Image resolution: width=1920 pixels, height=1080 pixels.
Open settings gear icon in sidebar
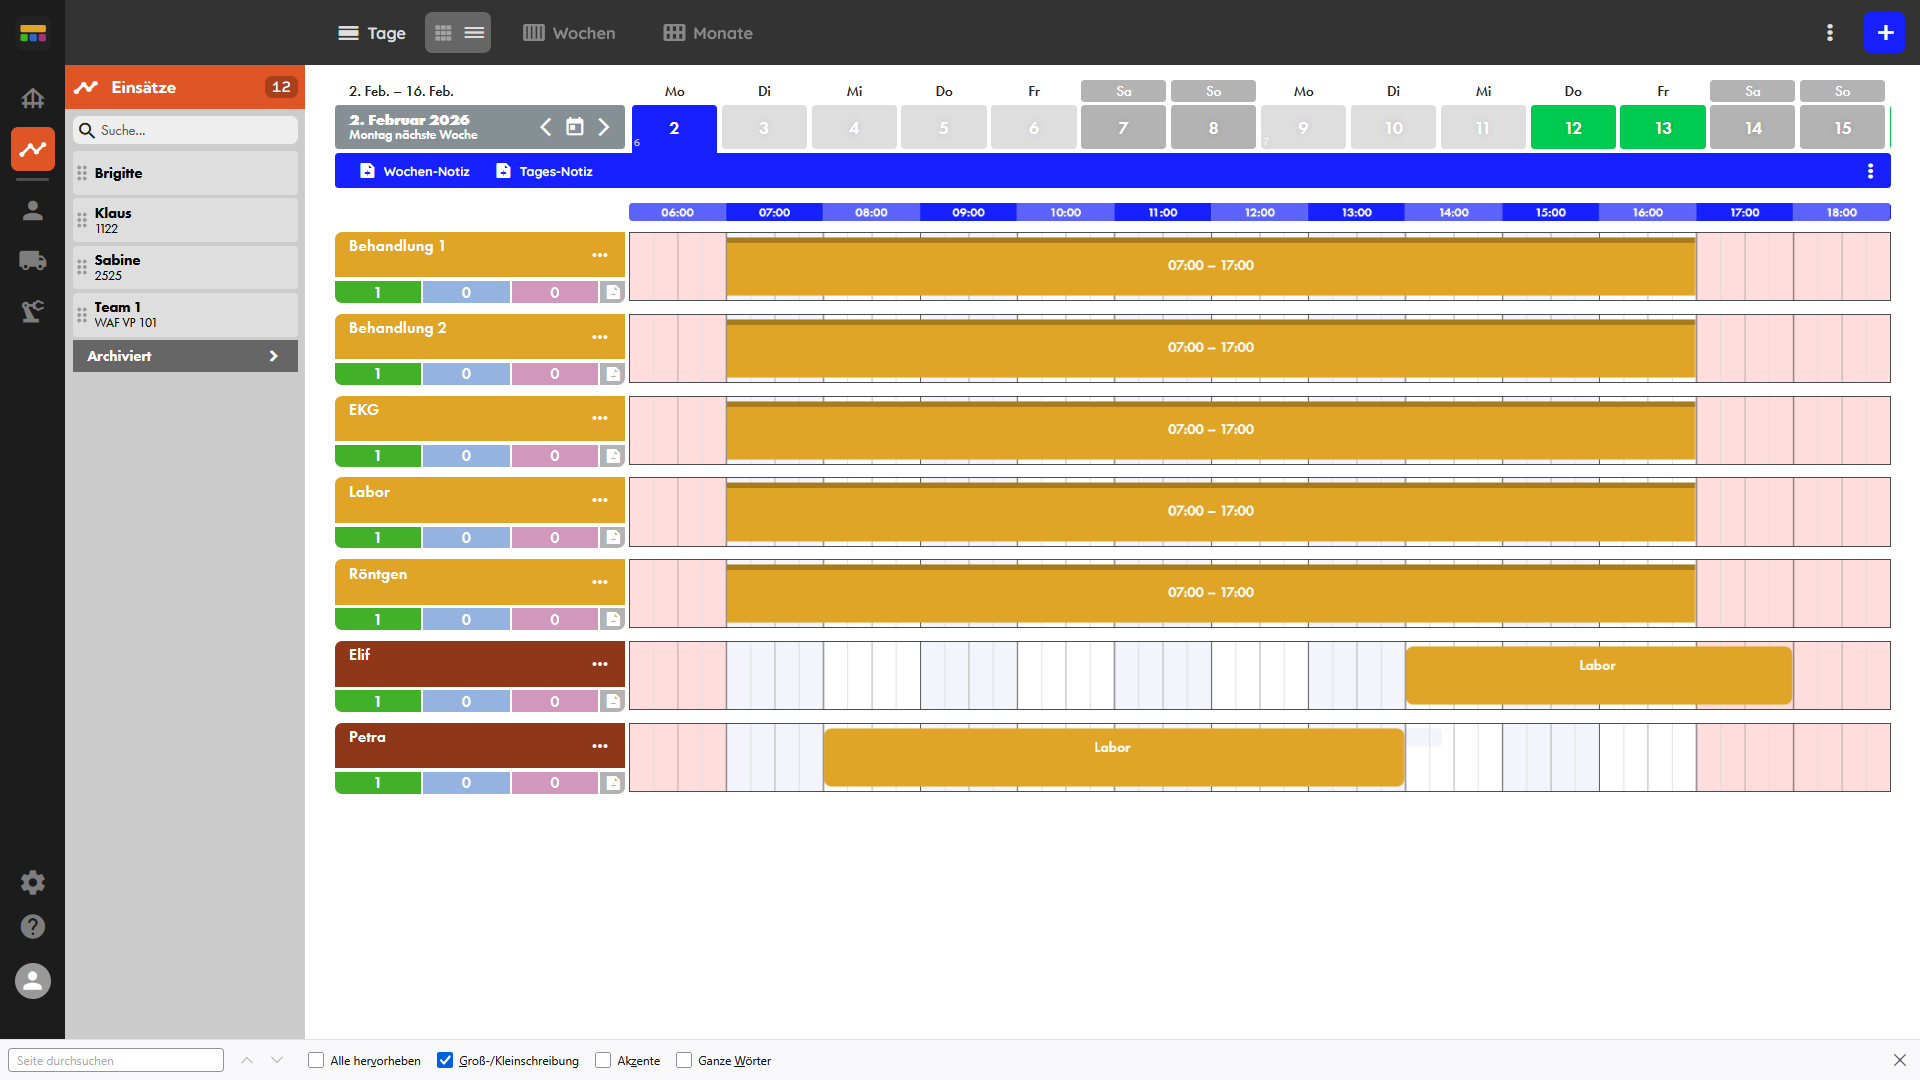click(33, 882)
